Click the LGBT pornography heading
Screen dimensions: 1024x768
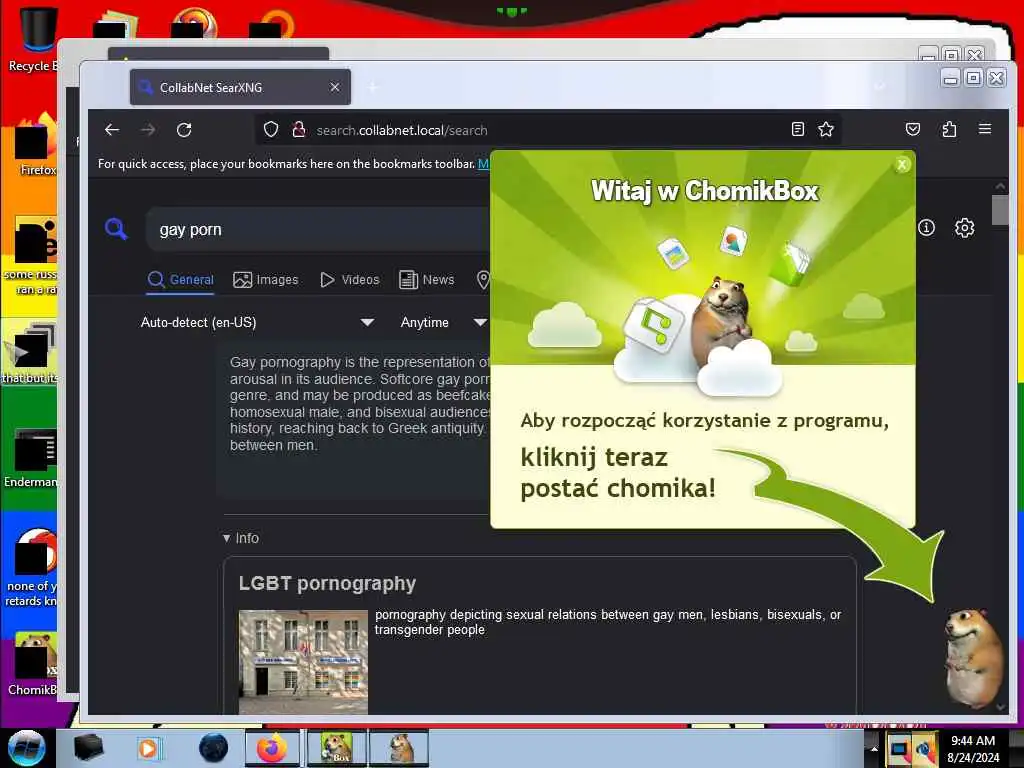click(x=327, y=583)
